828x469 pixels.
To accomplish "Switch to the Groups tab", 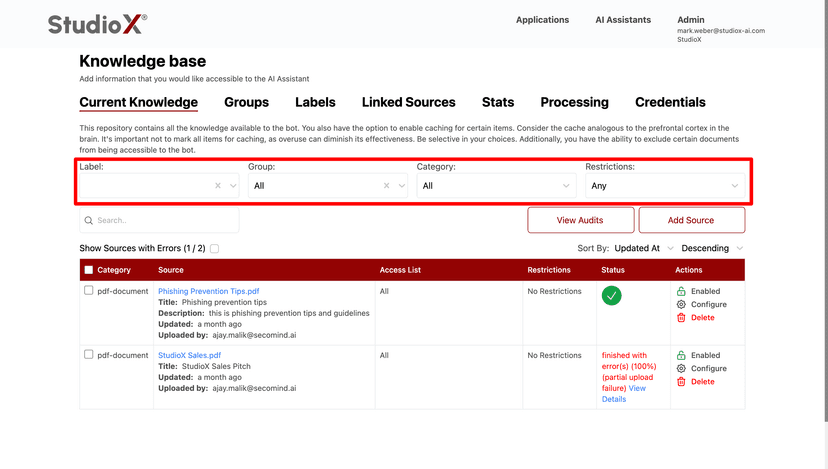I will pyautogui.click(x=246, y=102).
